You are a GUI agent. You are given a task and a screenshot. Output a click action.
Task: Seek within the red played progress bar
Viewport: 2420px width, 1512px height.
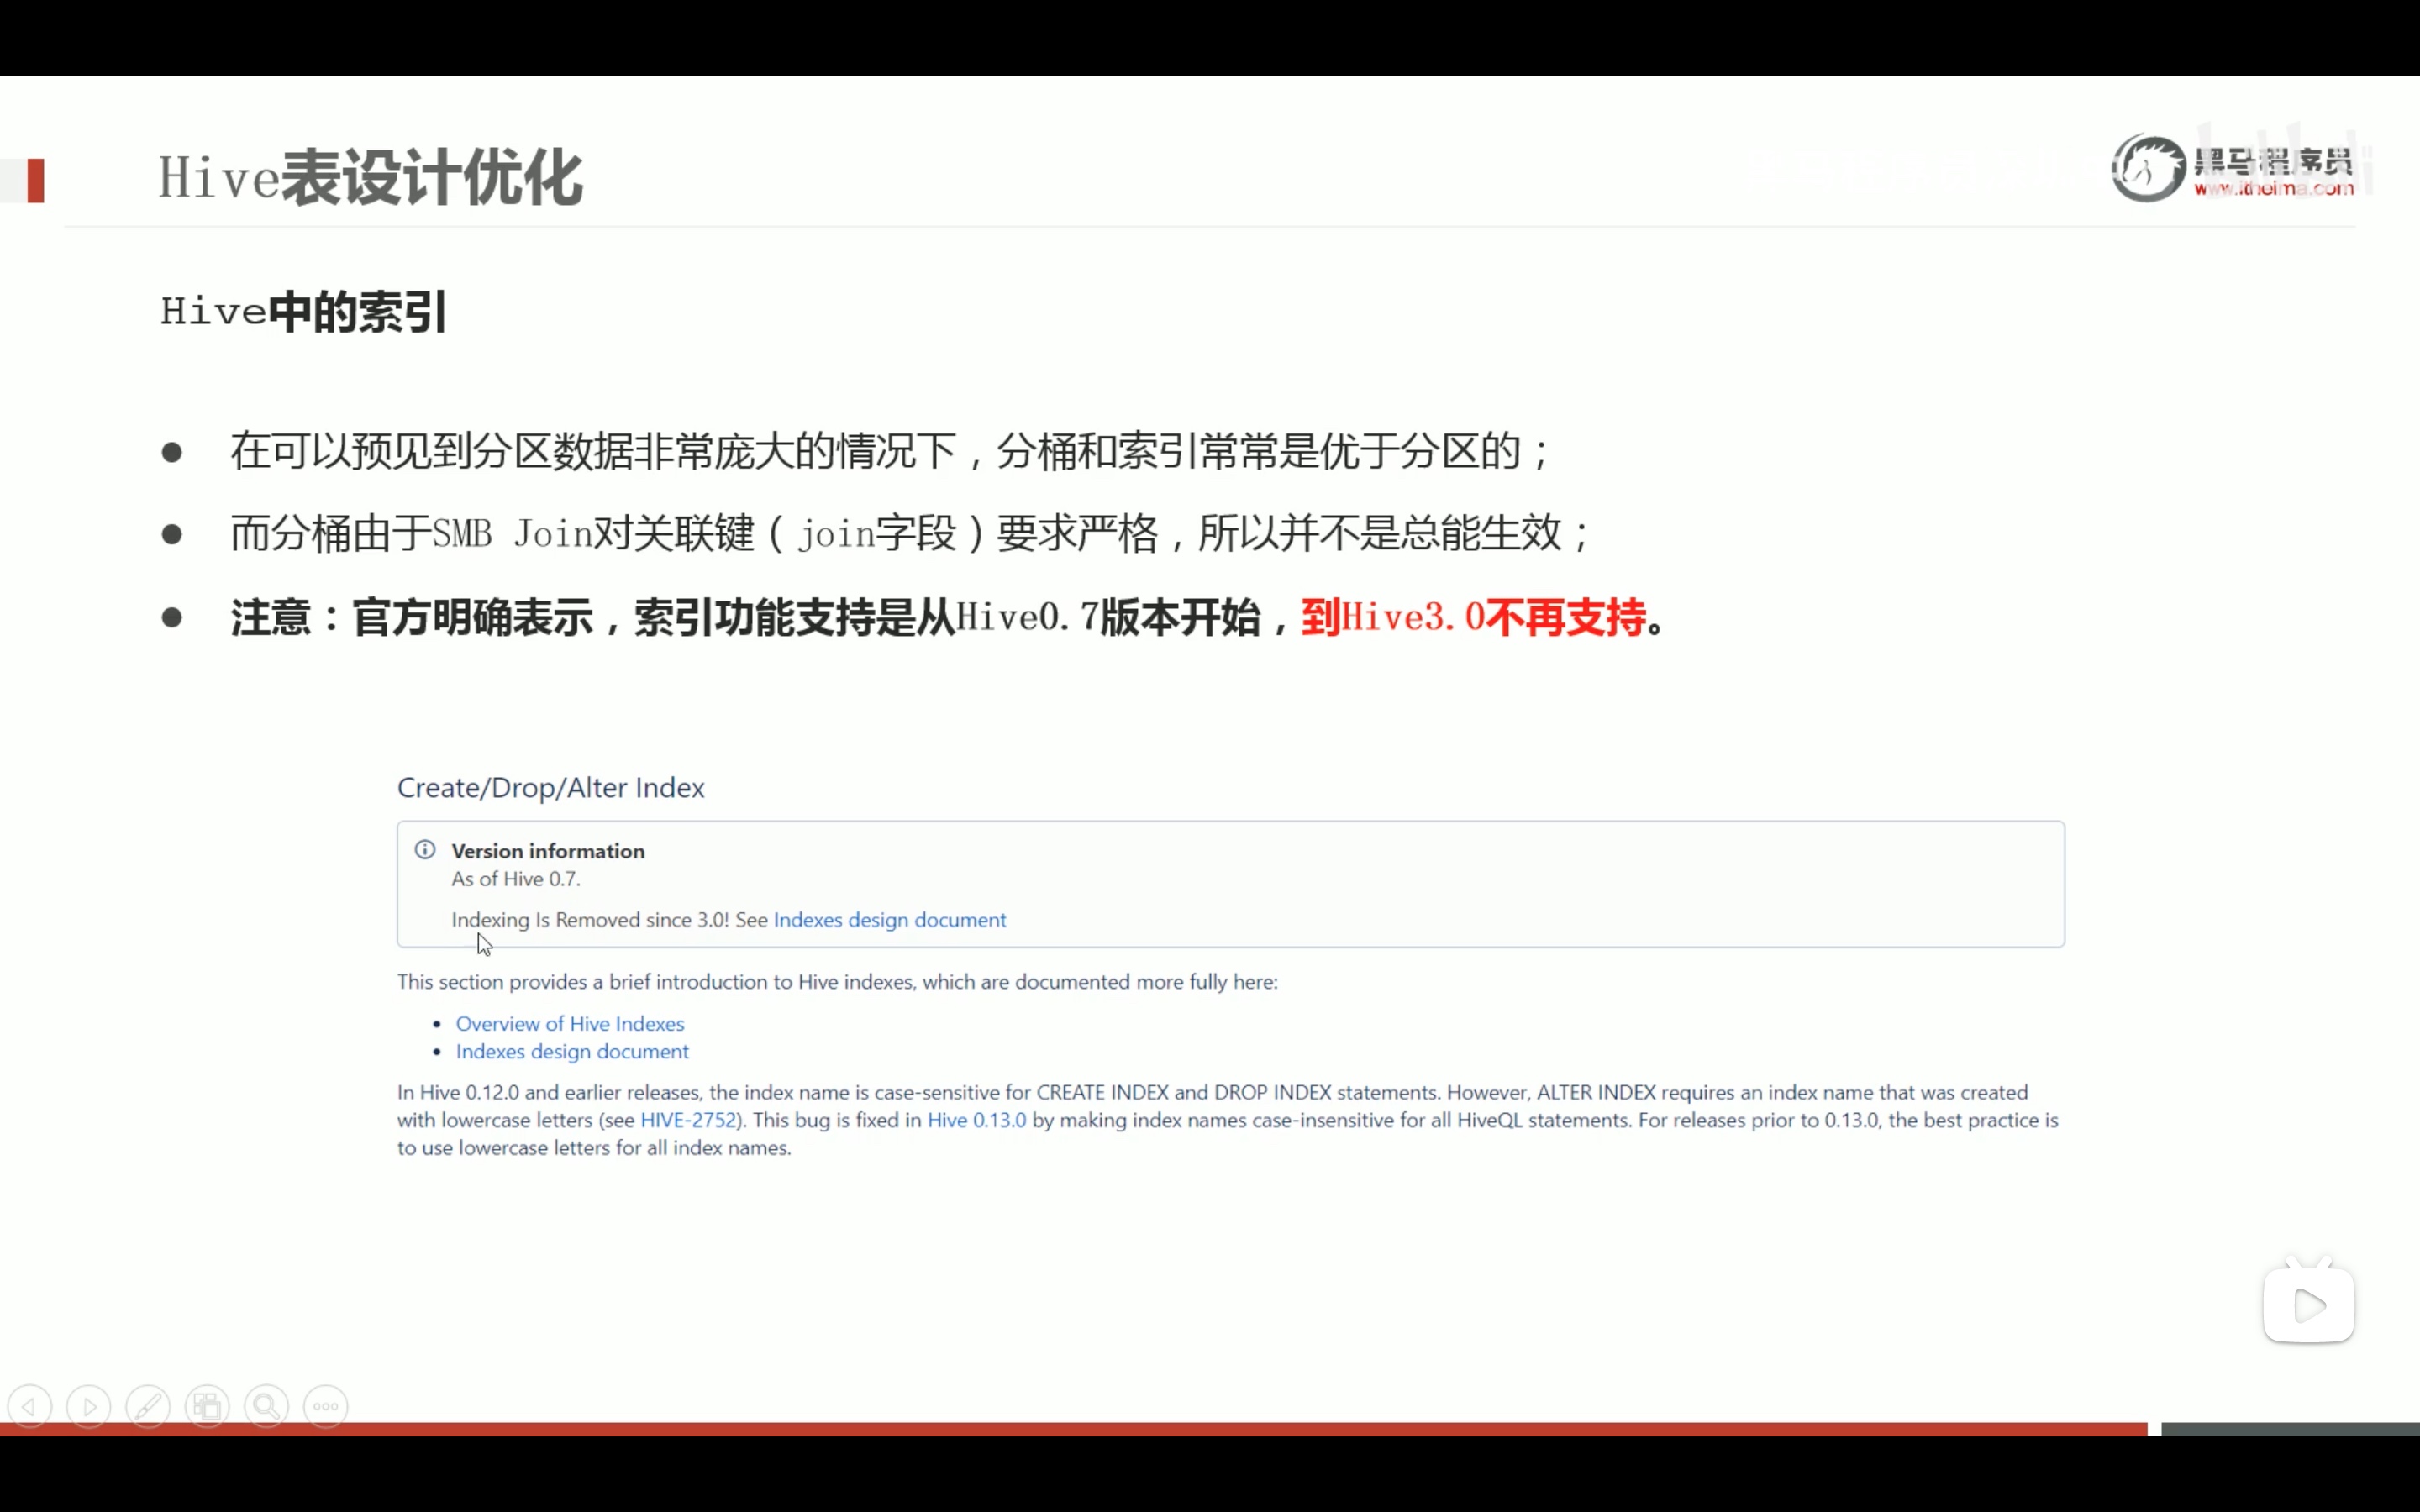(1073, 1429)
